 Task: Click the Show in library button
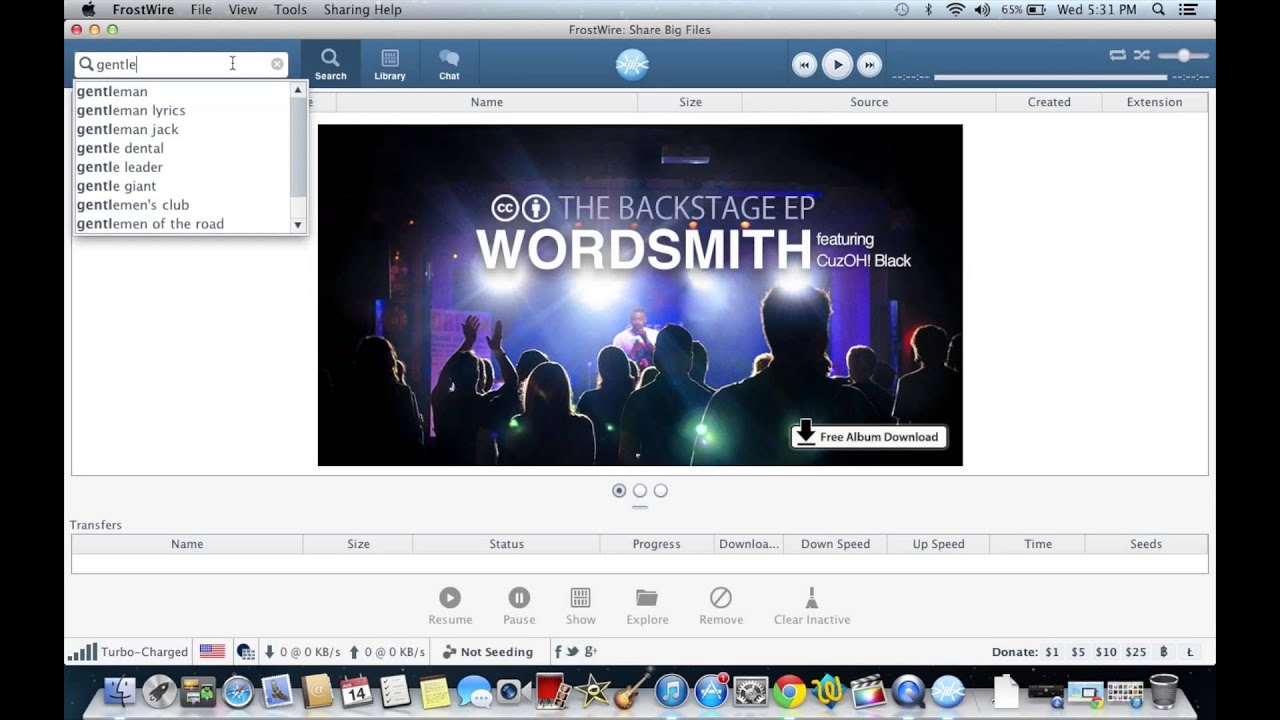pyautogui.click(x=580, y=606)
